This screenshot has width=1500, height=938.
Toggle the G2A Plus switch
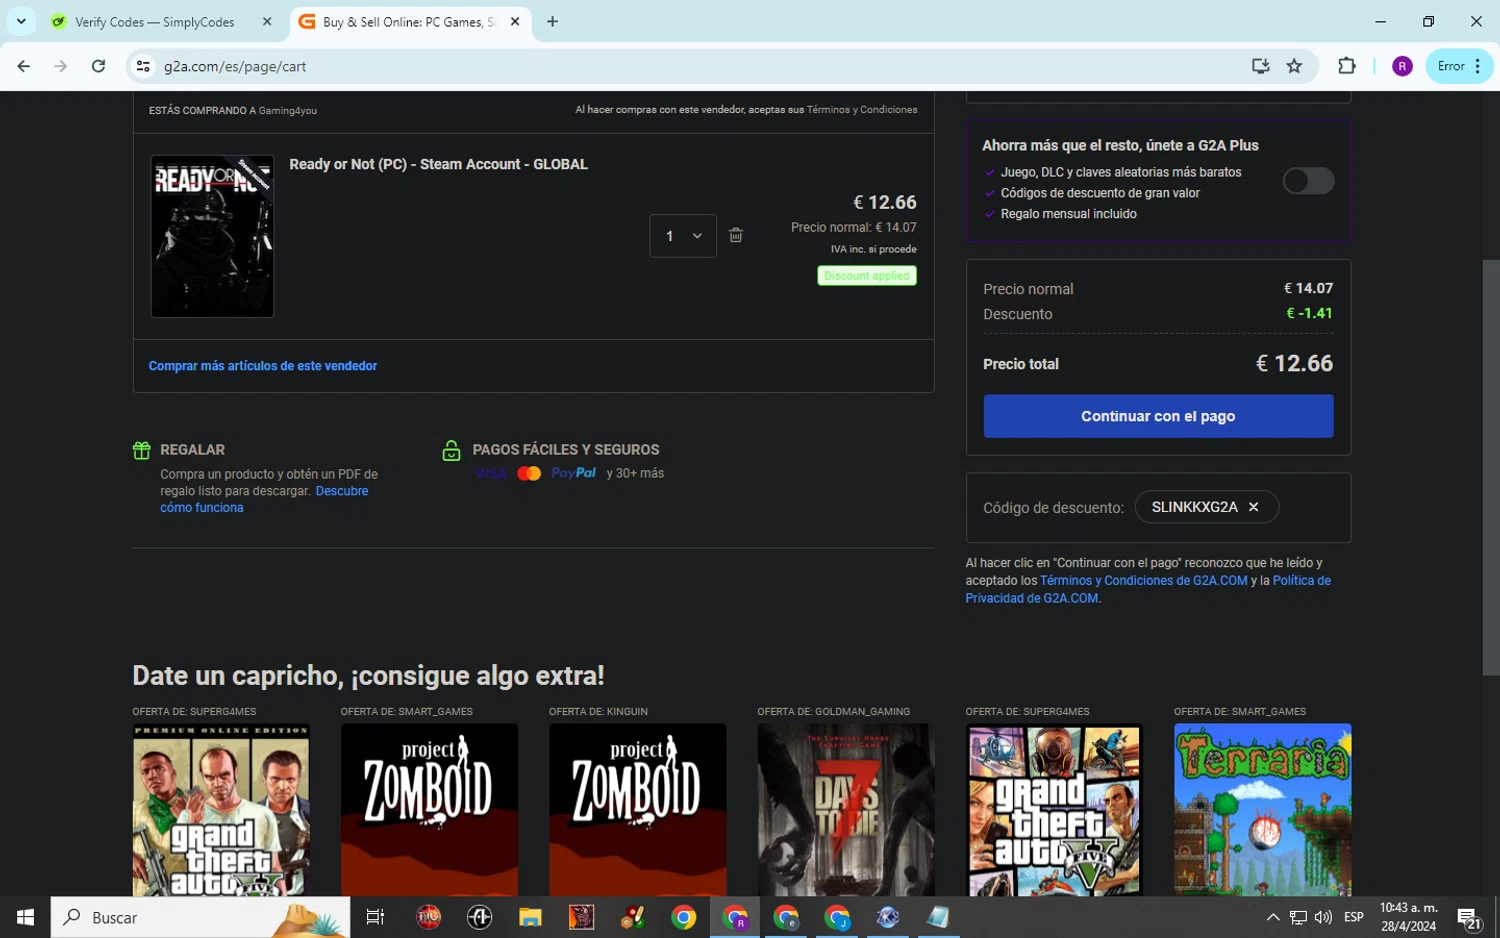click(1308, 181)
